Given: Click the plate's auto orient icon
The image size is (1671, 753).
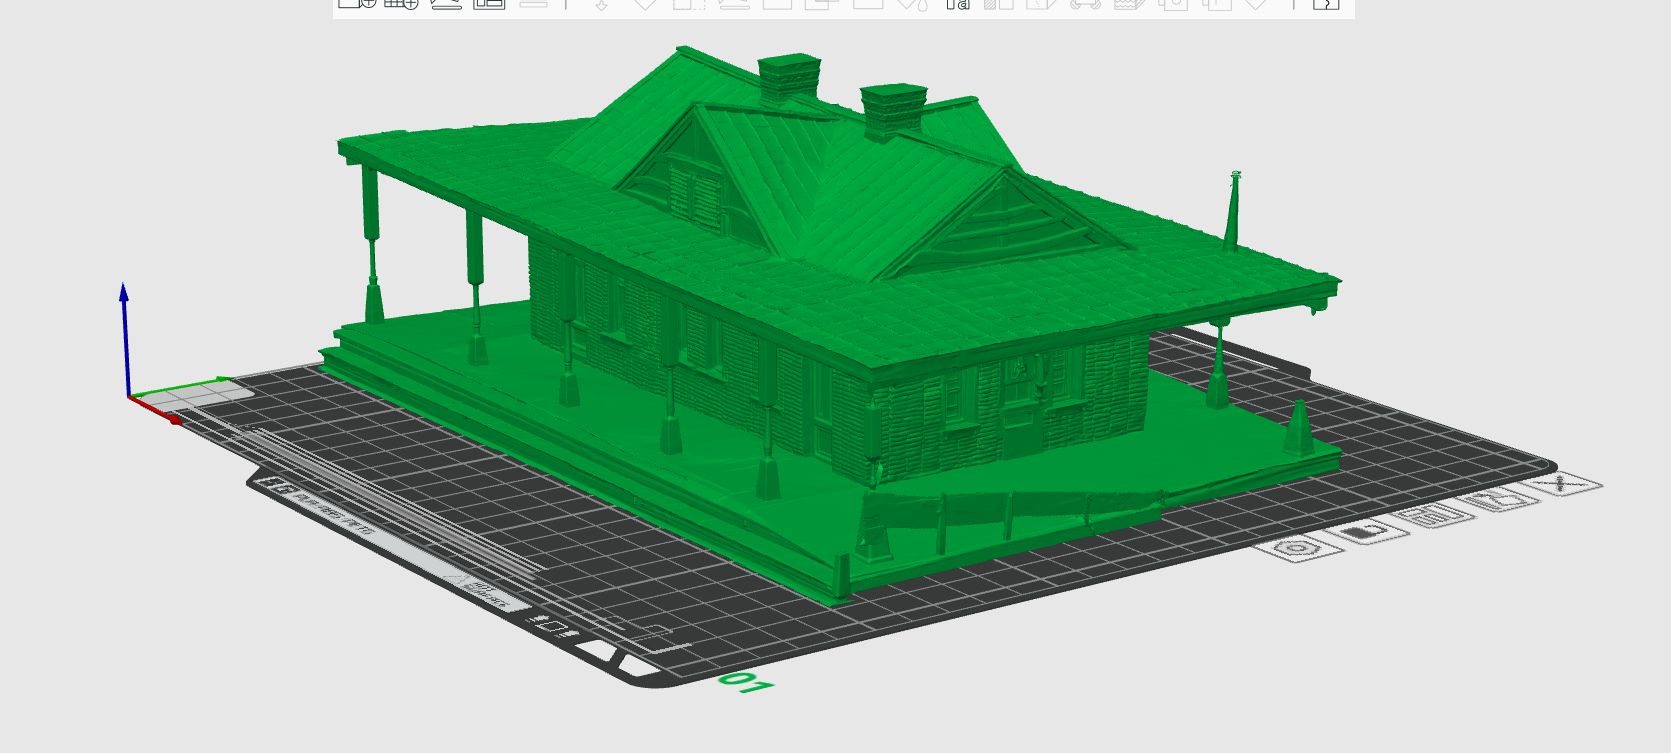Looking at the screenshot, I should [1496, 499].
